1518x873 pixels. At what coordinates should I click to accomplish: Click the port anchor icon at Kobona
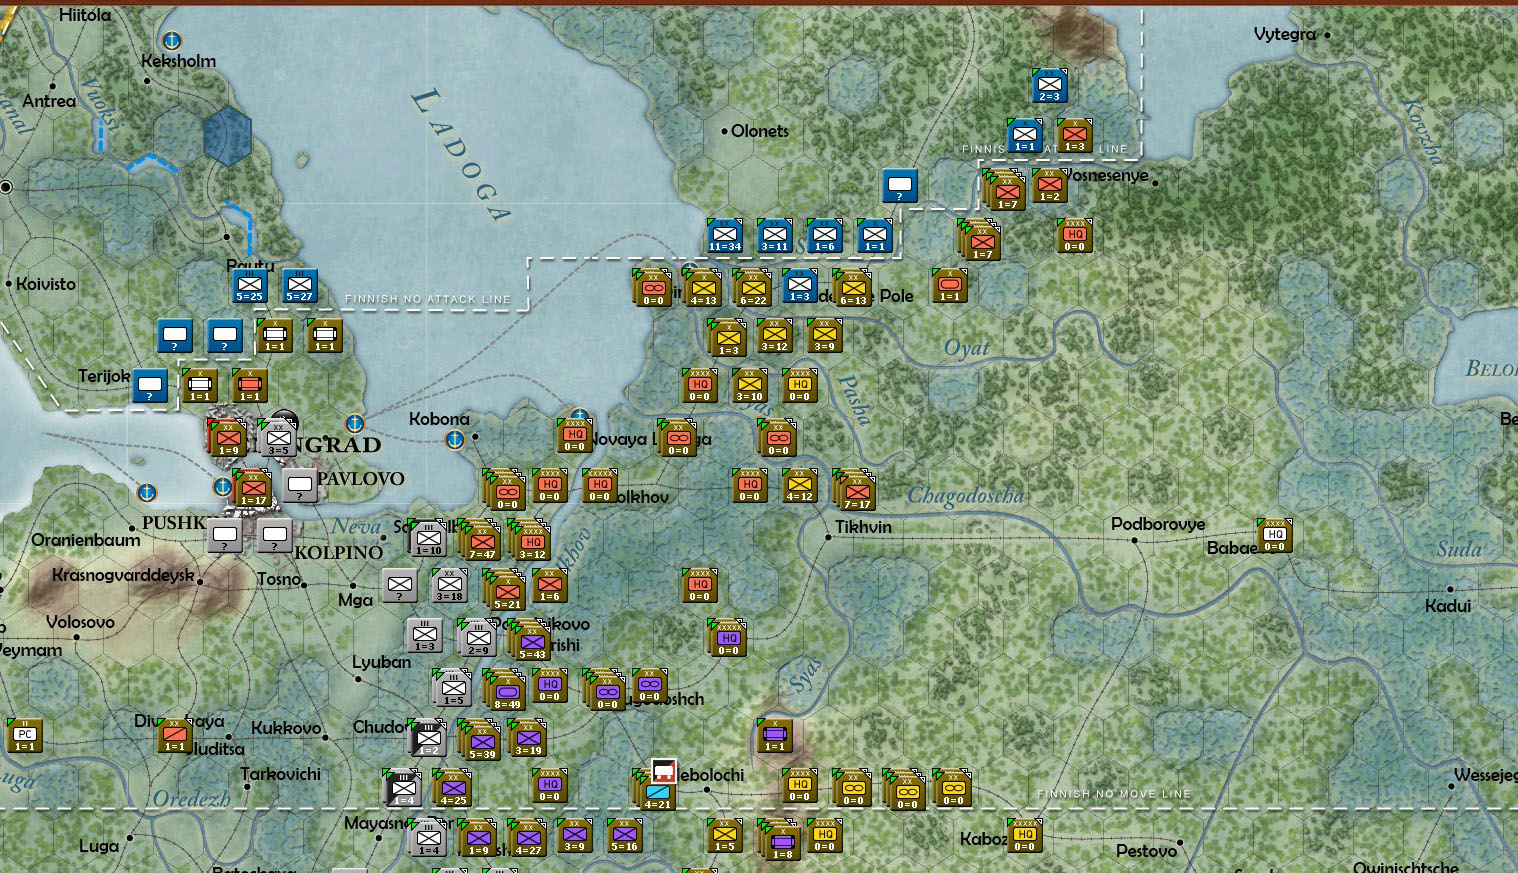[454, 439]
